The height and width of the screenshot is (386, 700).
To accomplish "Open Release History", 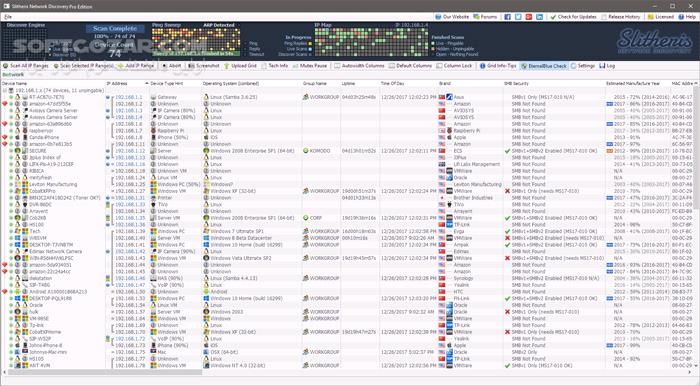I will (621, 17).
